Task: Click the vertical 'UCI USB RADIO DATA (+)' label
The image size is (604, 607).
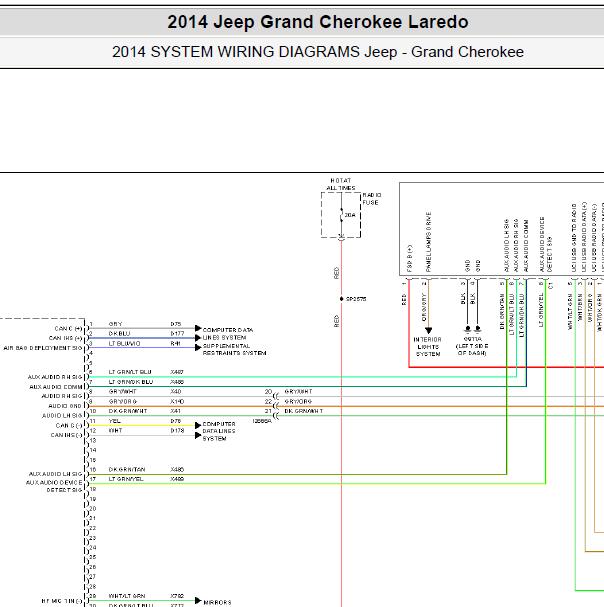Action: click(x=584, y=237)
